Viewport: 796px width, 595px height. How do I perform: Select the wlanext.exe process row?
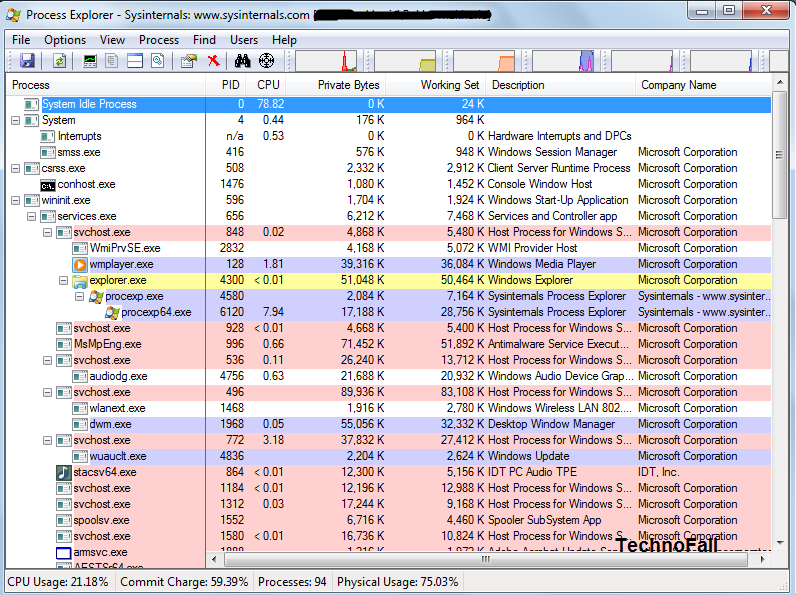[x=388, y=409]
